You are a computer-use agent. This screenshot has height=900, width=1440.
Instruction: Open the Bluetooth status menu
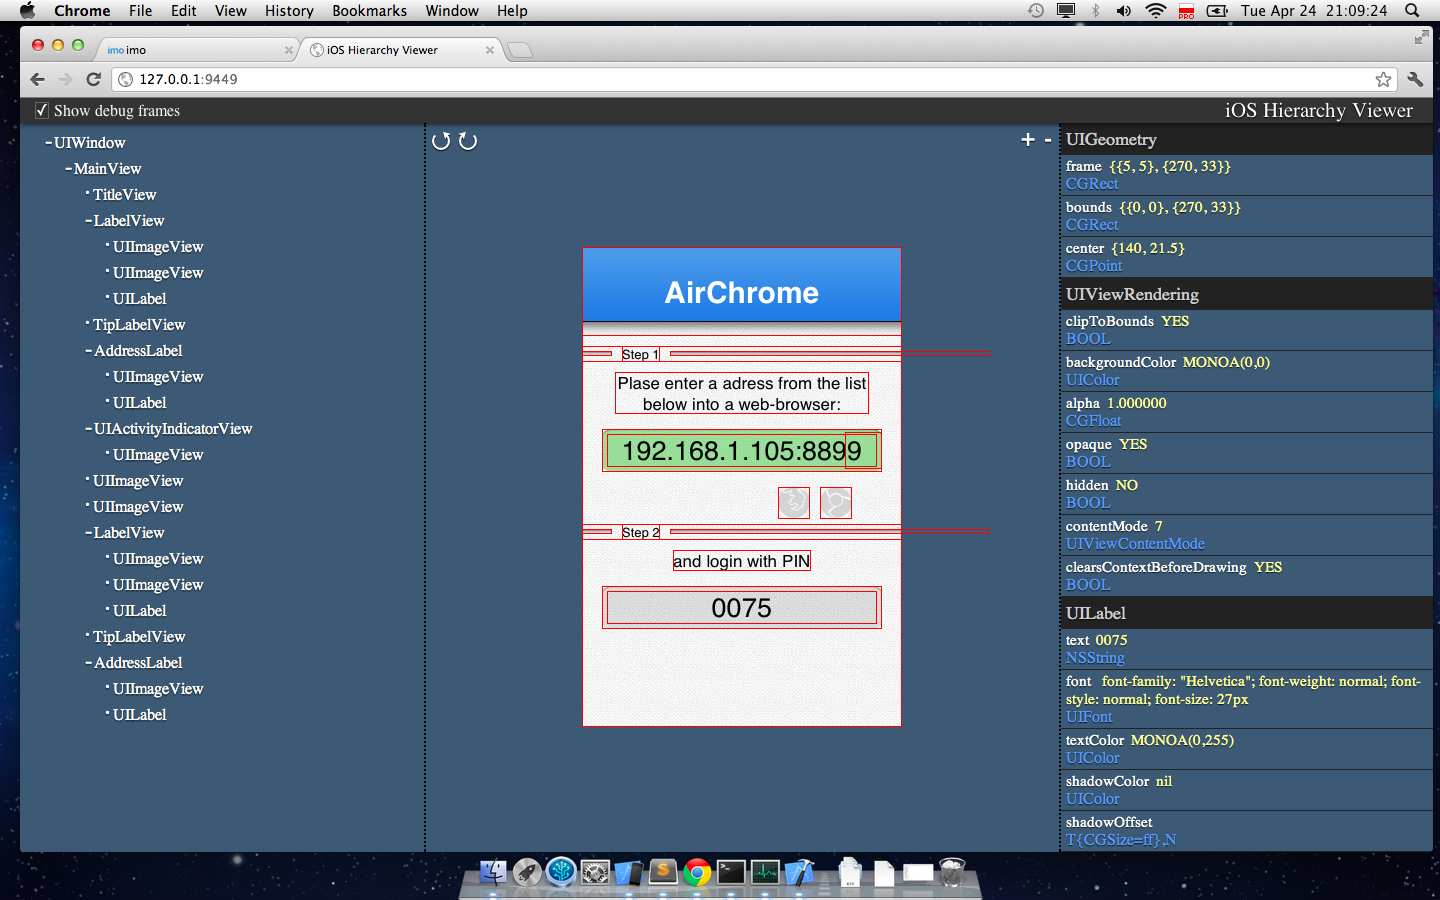(x=1095, y=11)
